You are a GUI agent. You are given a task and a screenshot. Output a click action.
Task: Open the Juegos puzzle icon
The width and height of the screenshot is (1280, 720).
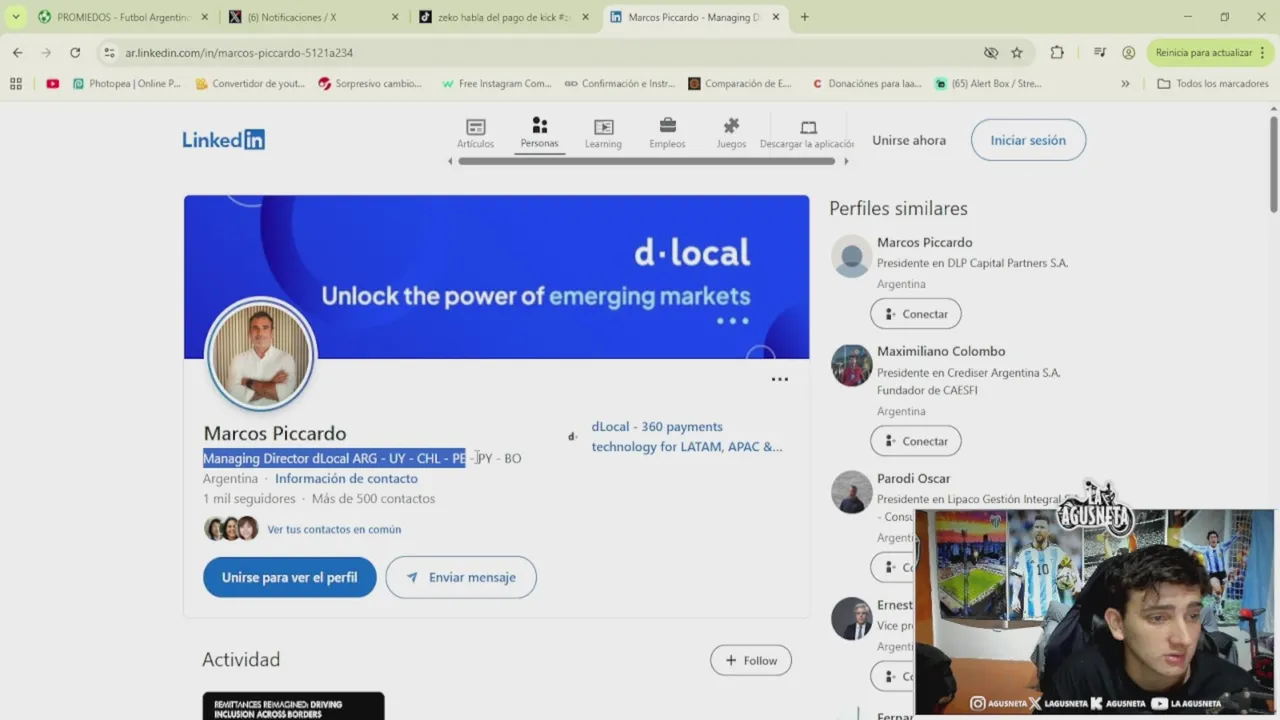click(731, 133)
